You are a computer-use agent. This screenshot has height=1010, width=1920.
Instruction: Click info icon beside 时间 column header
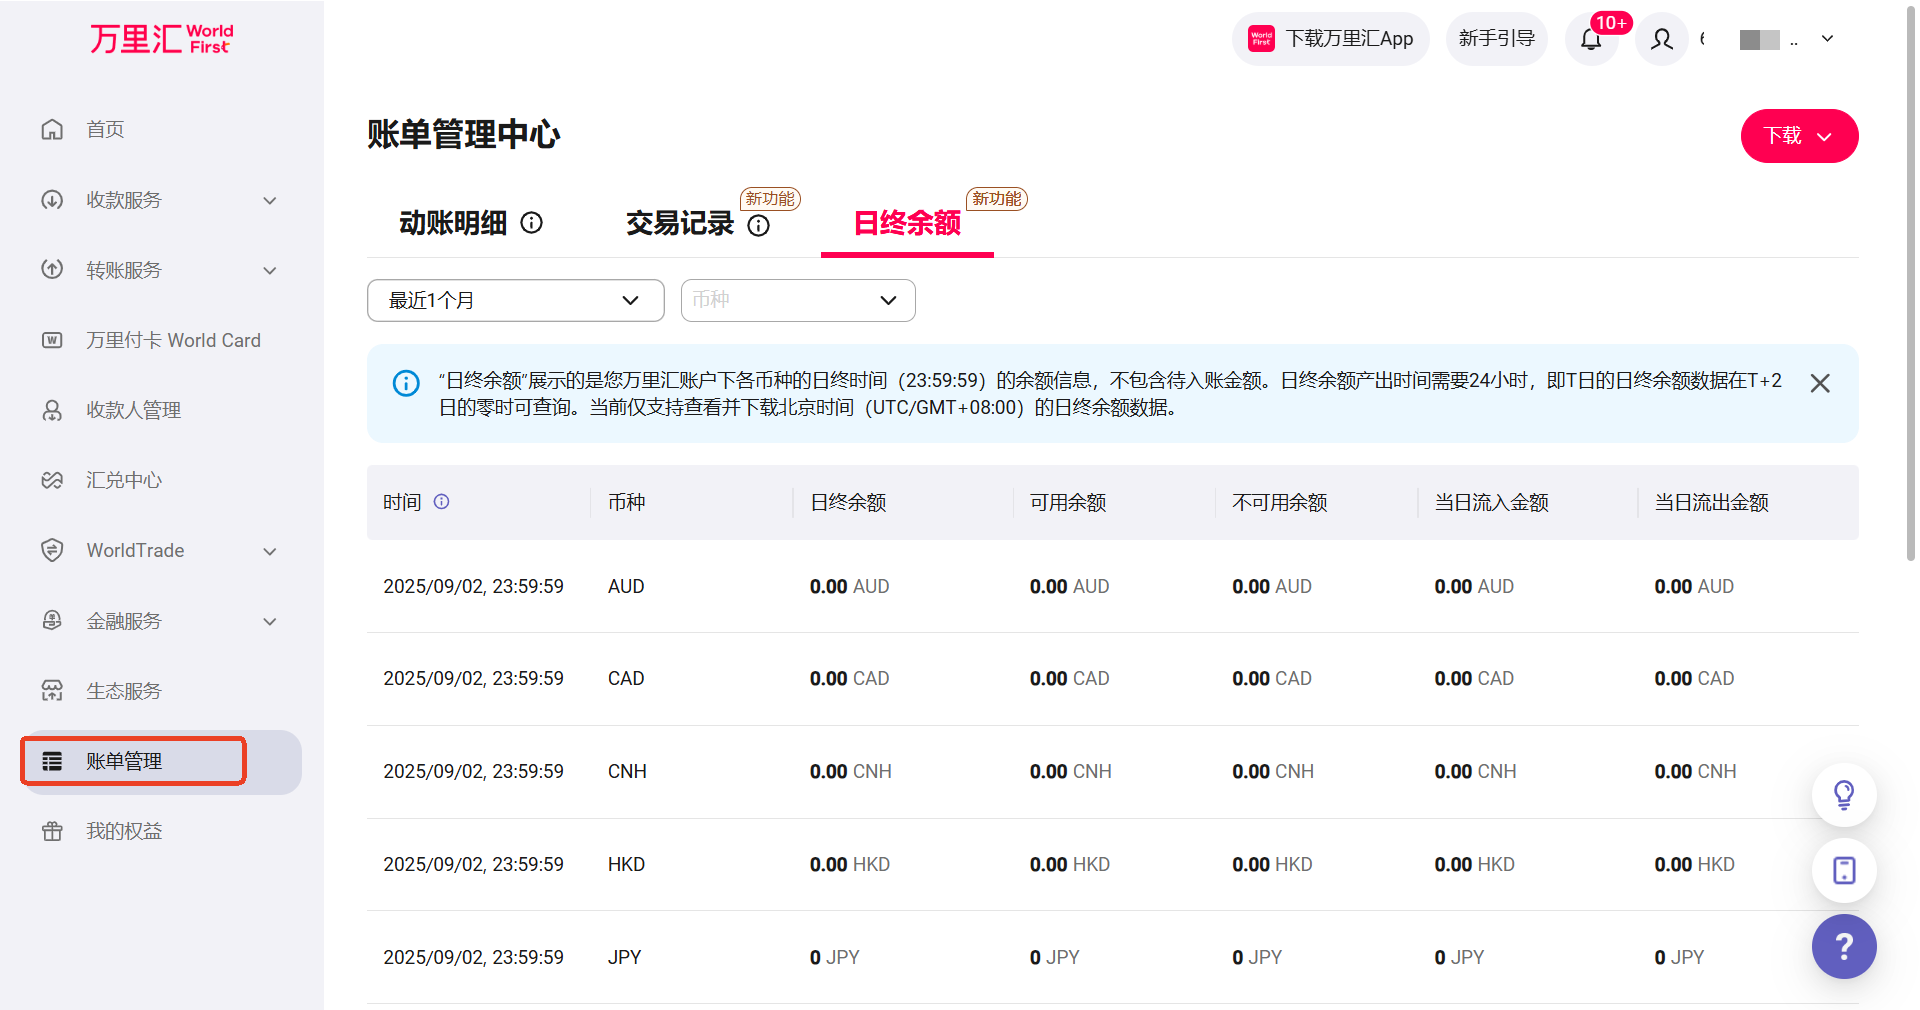441,502
